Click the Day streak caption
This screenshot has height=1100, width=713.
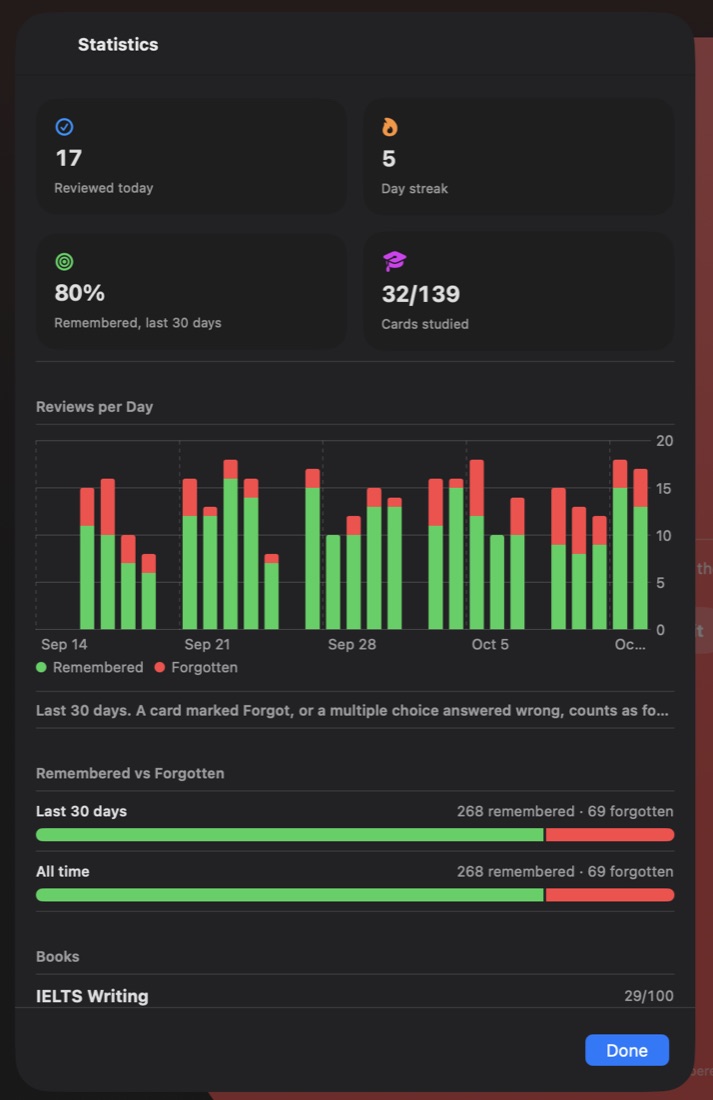click(415, 189)
